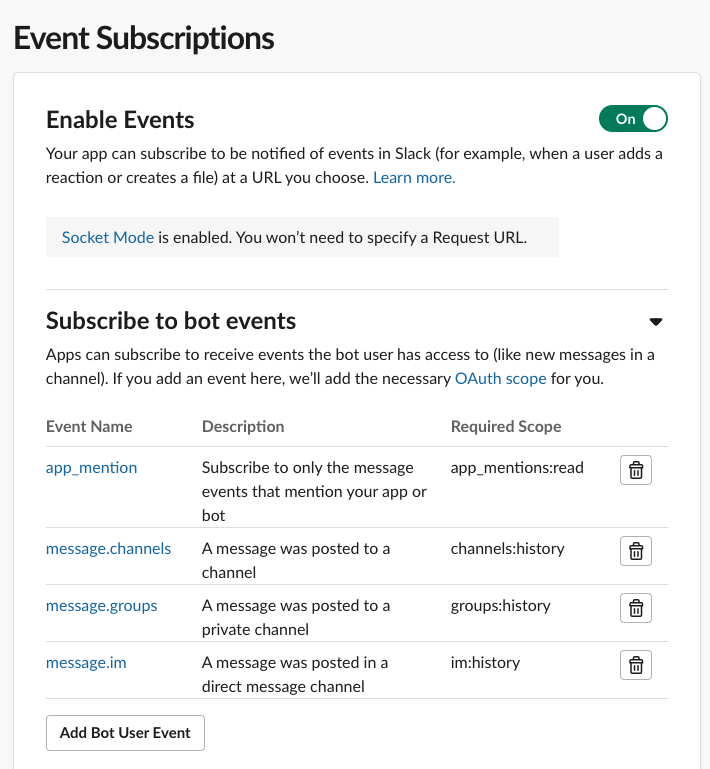Open the message.channels event link

(x=108, y=548)
